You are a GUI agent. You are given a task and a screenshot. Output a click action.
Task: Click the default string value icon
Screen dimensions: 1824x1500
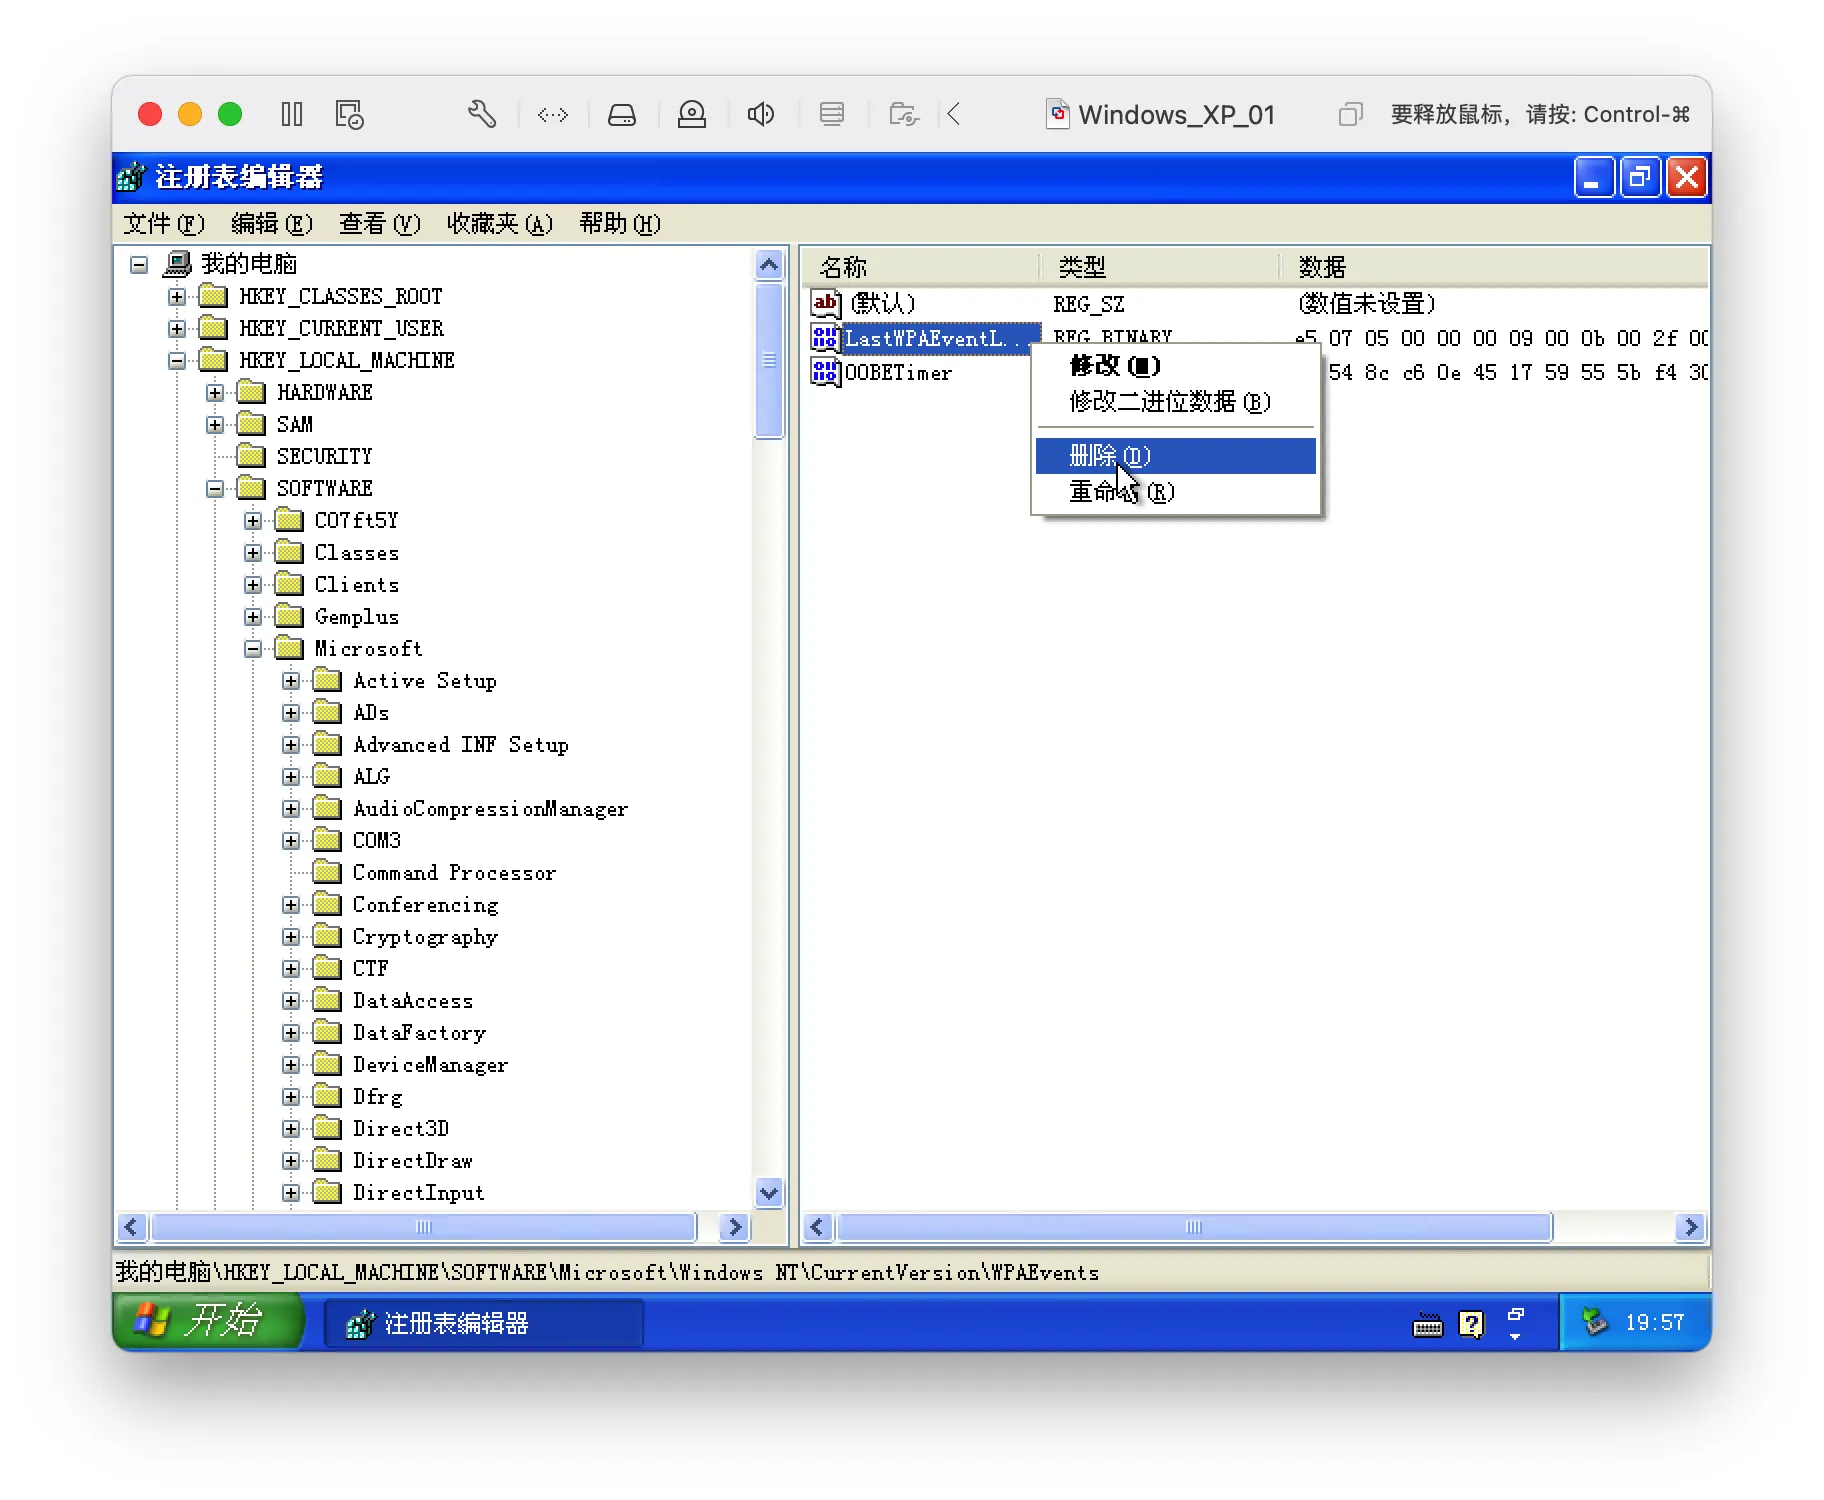[825, 303]
